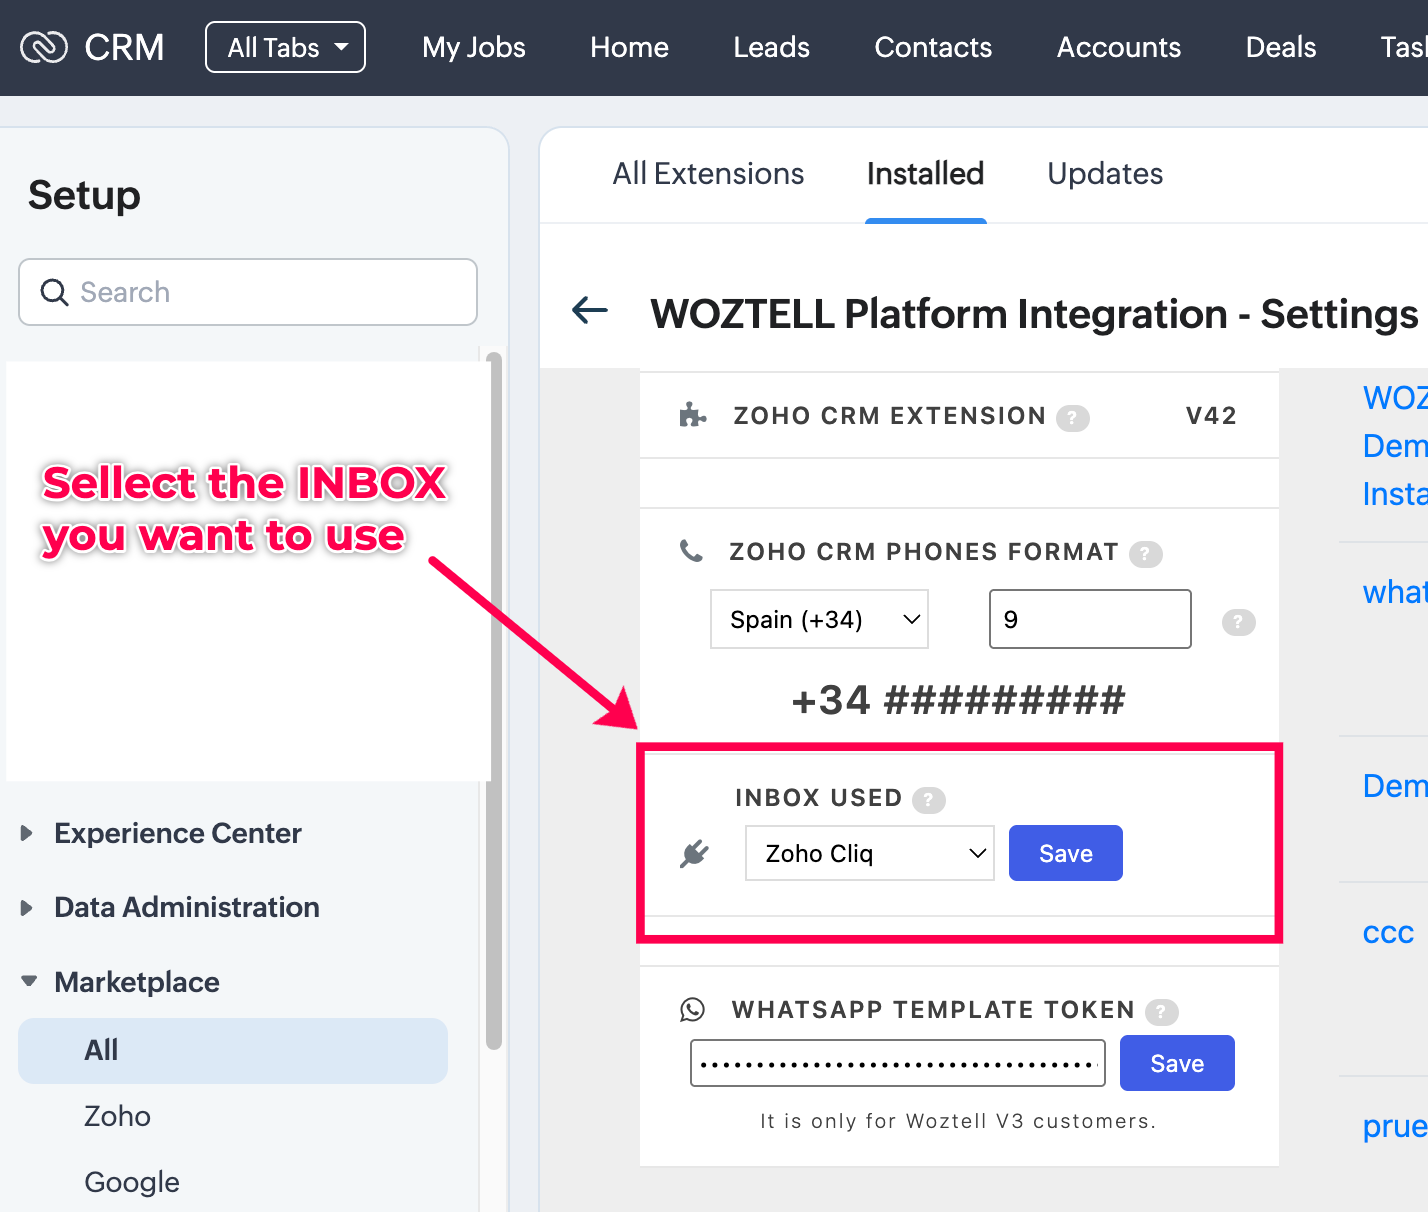Image resolution: width=1428 pixels, height=1212 pixels.
Task: Open help icon beside the digits field
Action: pos(1239,622)
